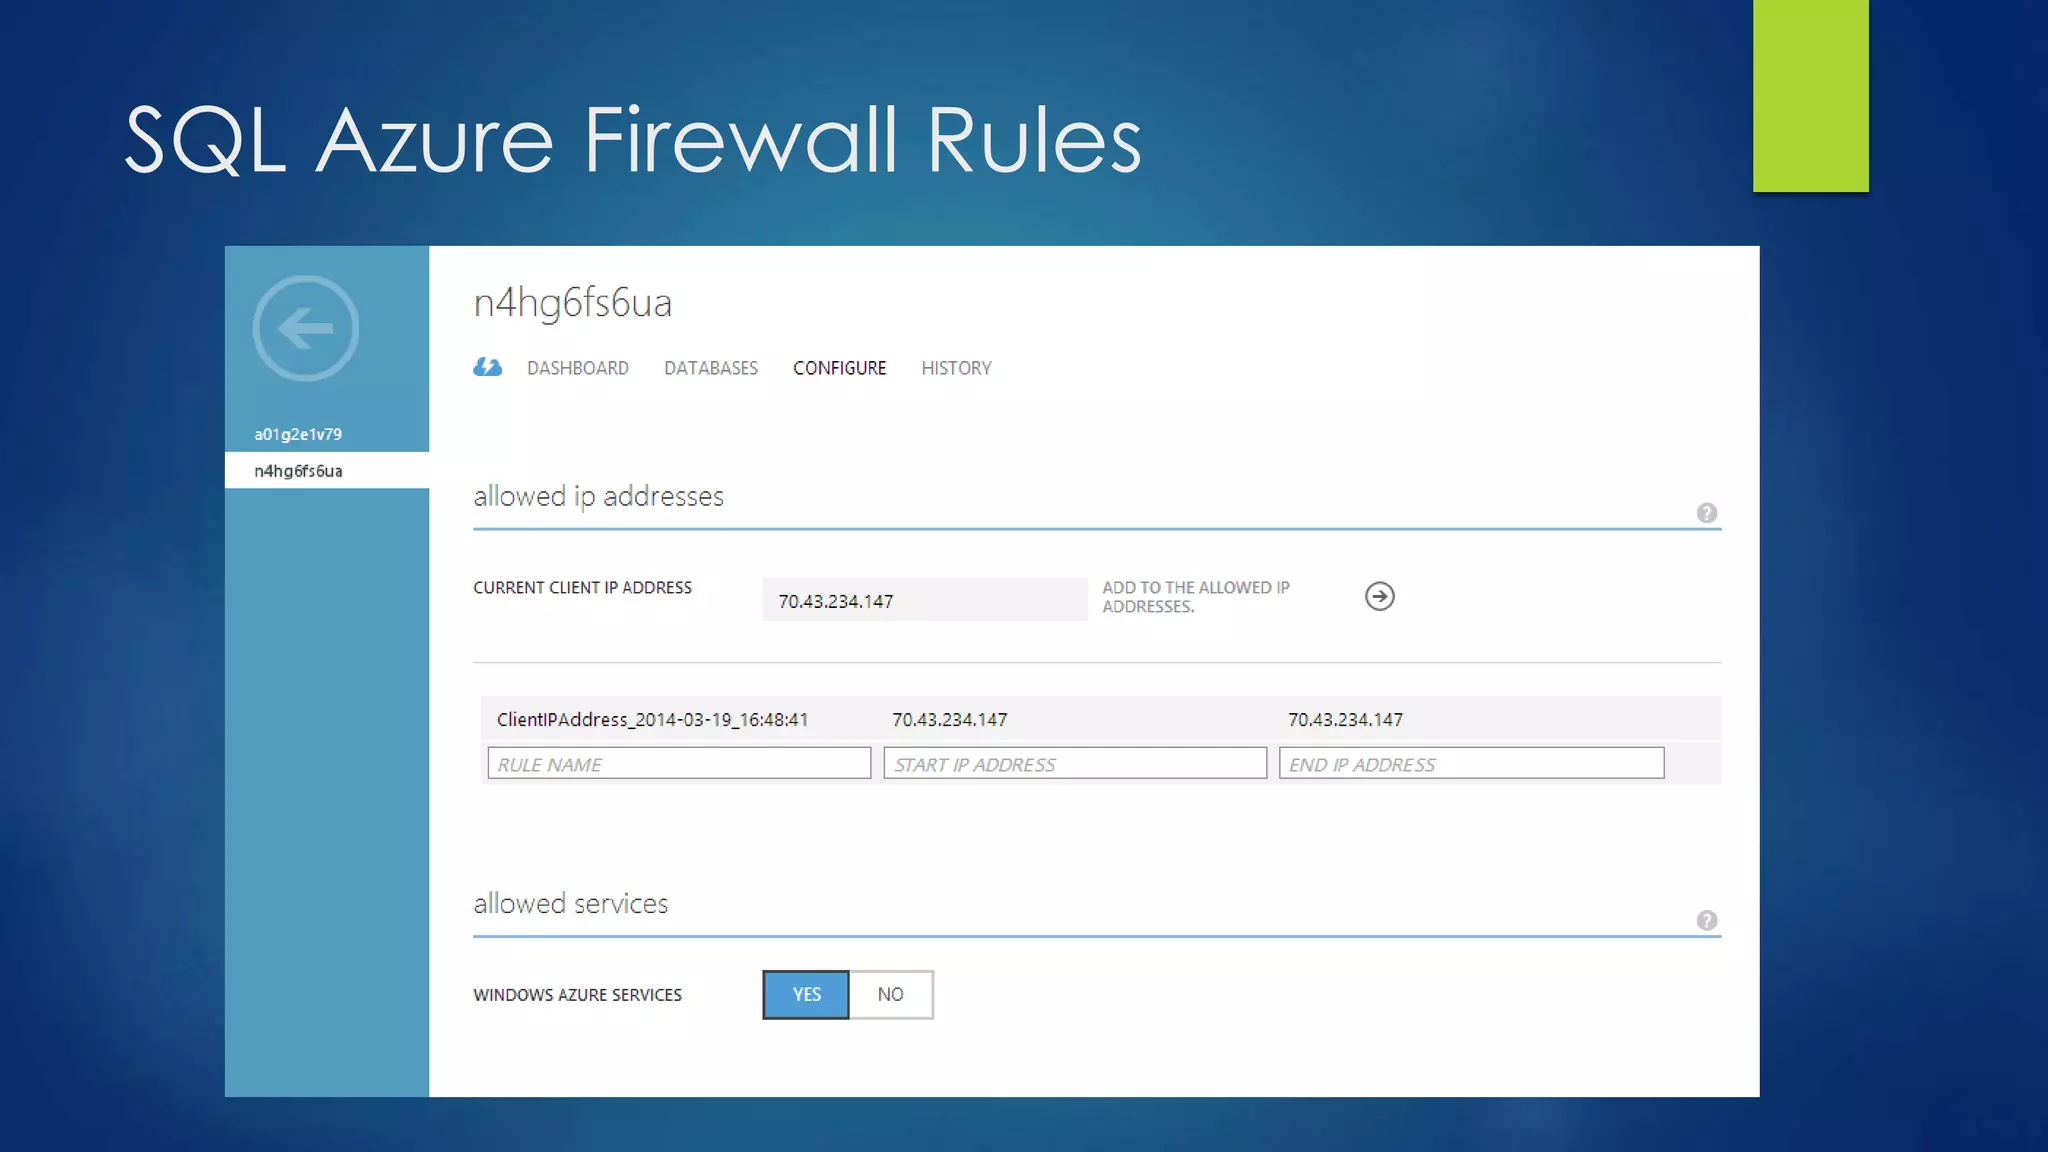Set Windows Azure Services to YES

tap(806, 995)
